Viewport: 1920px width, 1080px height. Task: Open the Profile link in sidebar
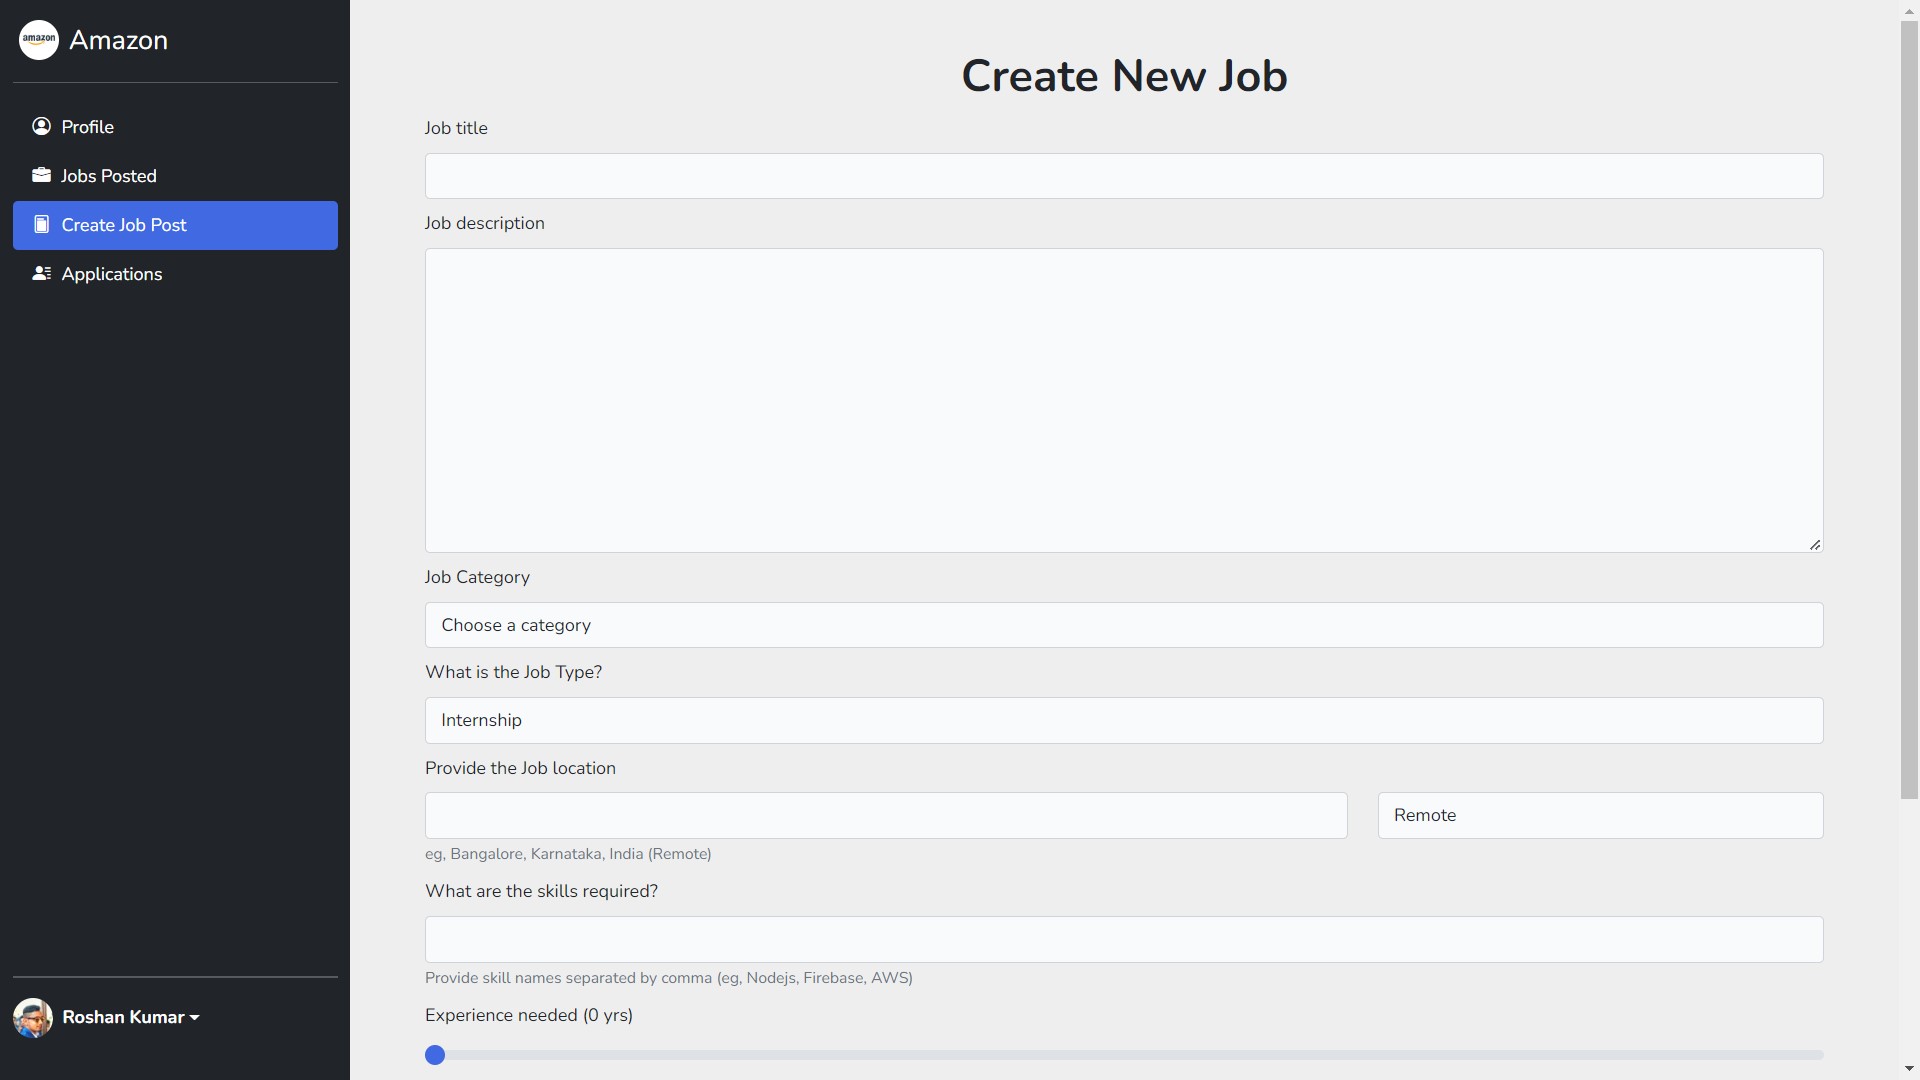coord(87,127)
